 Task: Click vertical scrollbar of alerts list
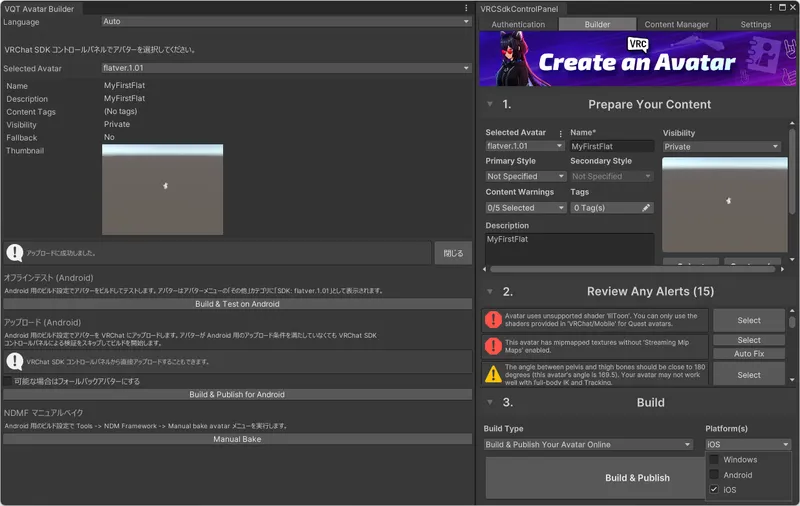(x=792, y=322)
